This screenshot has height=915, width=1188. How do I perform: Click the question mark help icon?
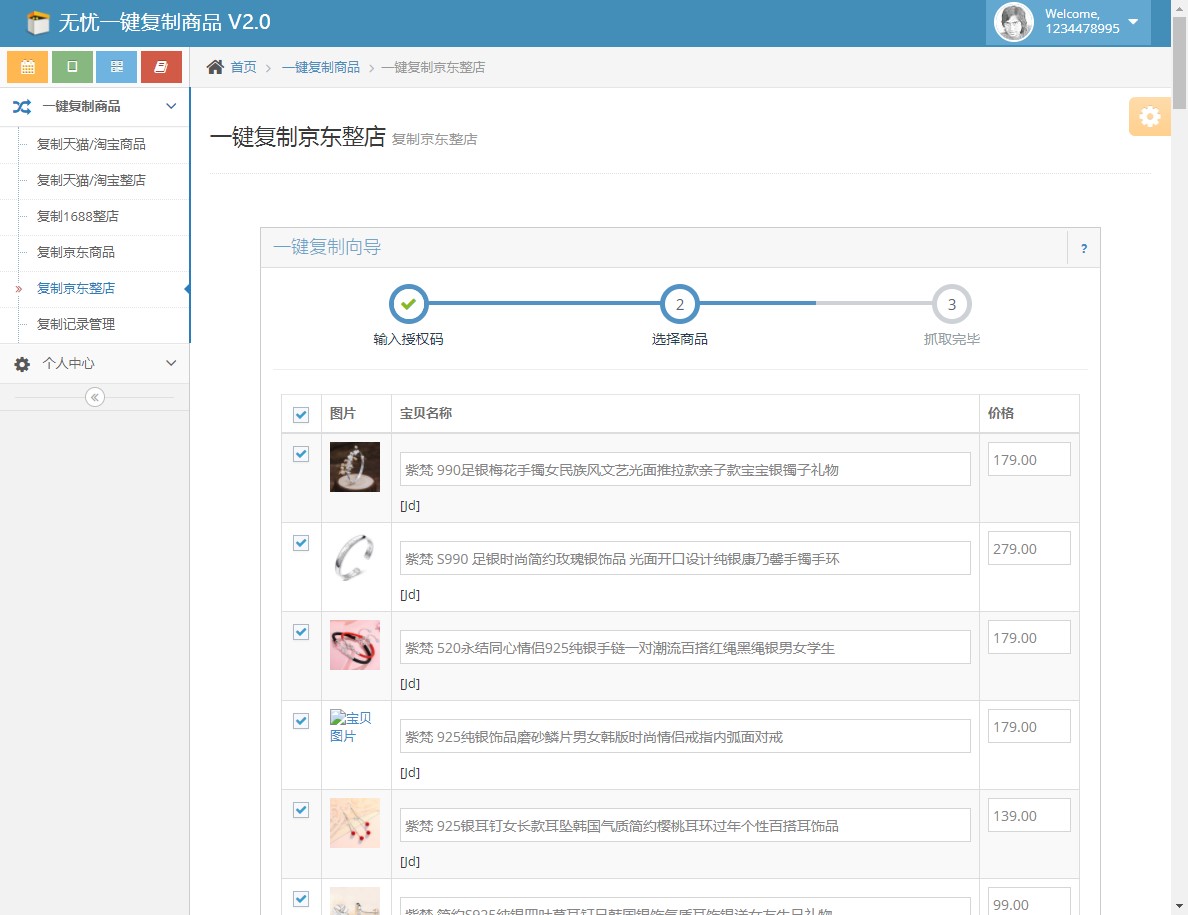coord(1083,248)
